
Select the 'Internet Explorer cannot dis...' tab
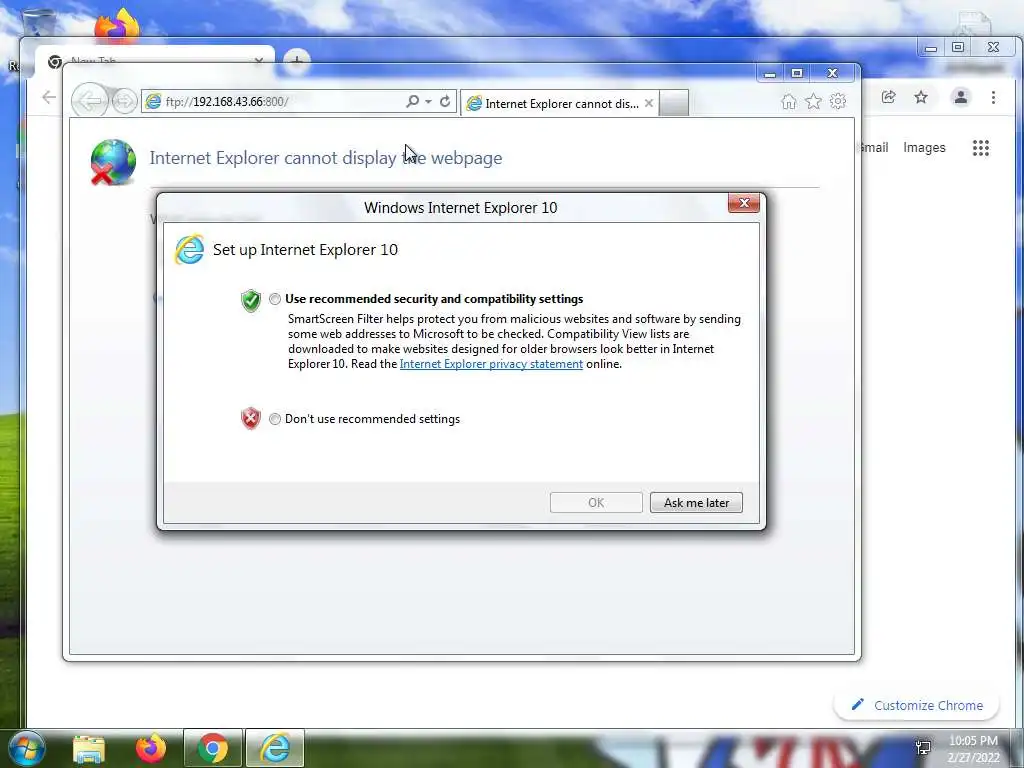pyautogui.click(x=558, y=103)
